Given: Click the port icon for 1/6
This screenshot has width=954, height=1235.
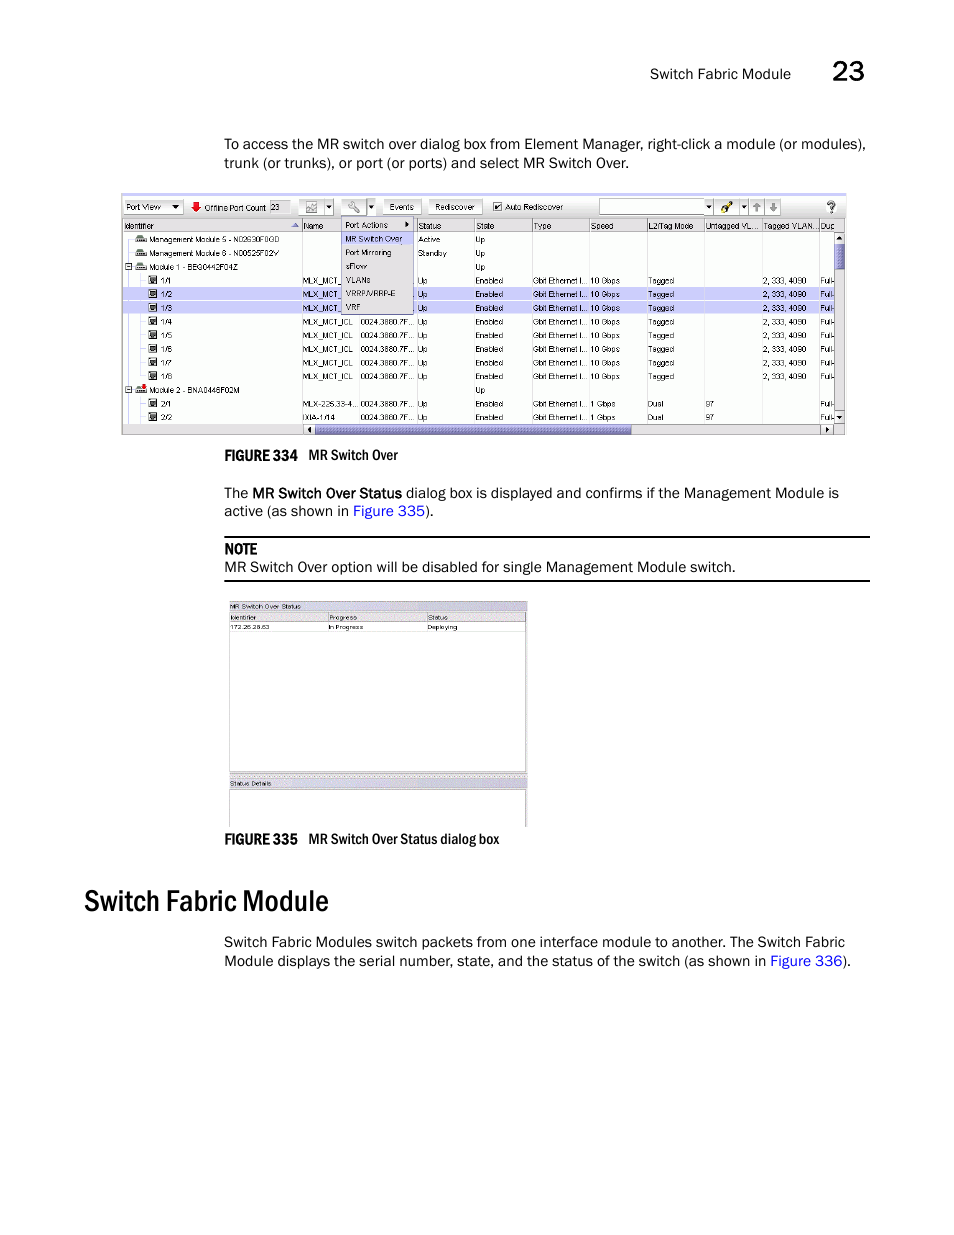Looking at the screenshot, I should pyautogui.click(x=153, y=348).
